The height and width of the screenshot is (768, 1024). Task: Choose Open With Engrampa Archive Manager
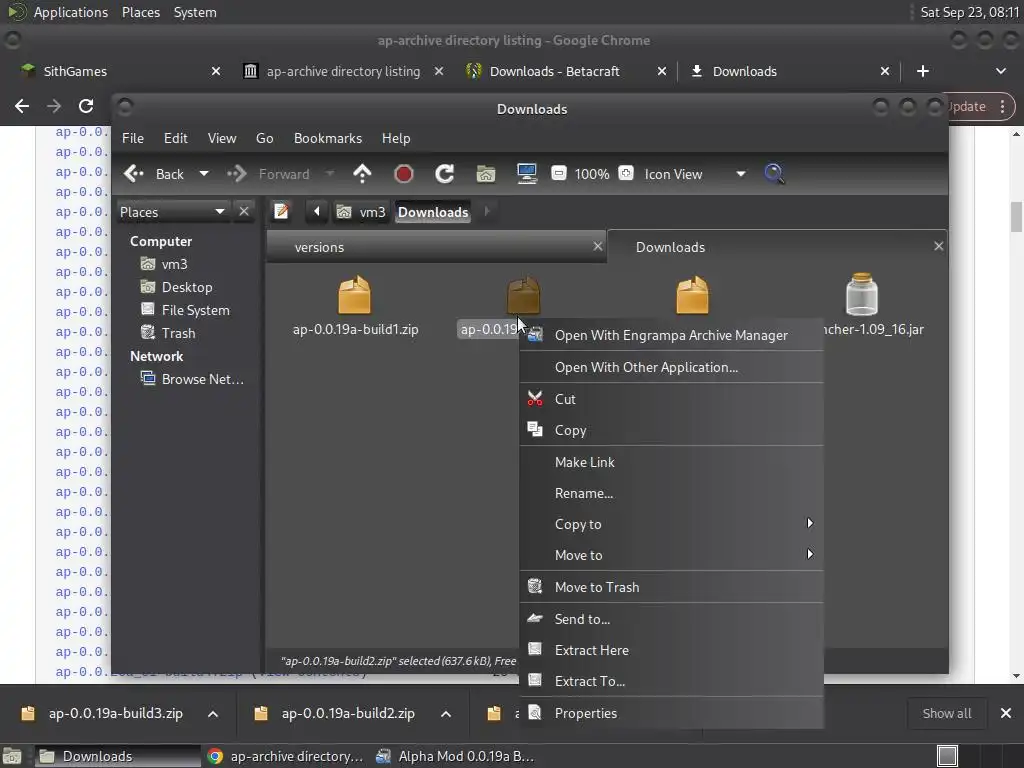click(671, 336)
